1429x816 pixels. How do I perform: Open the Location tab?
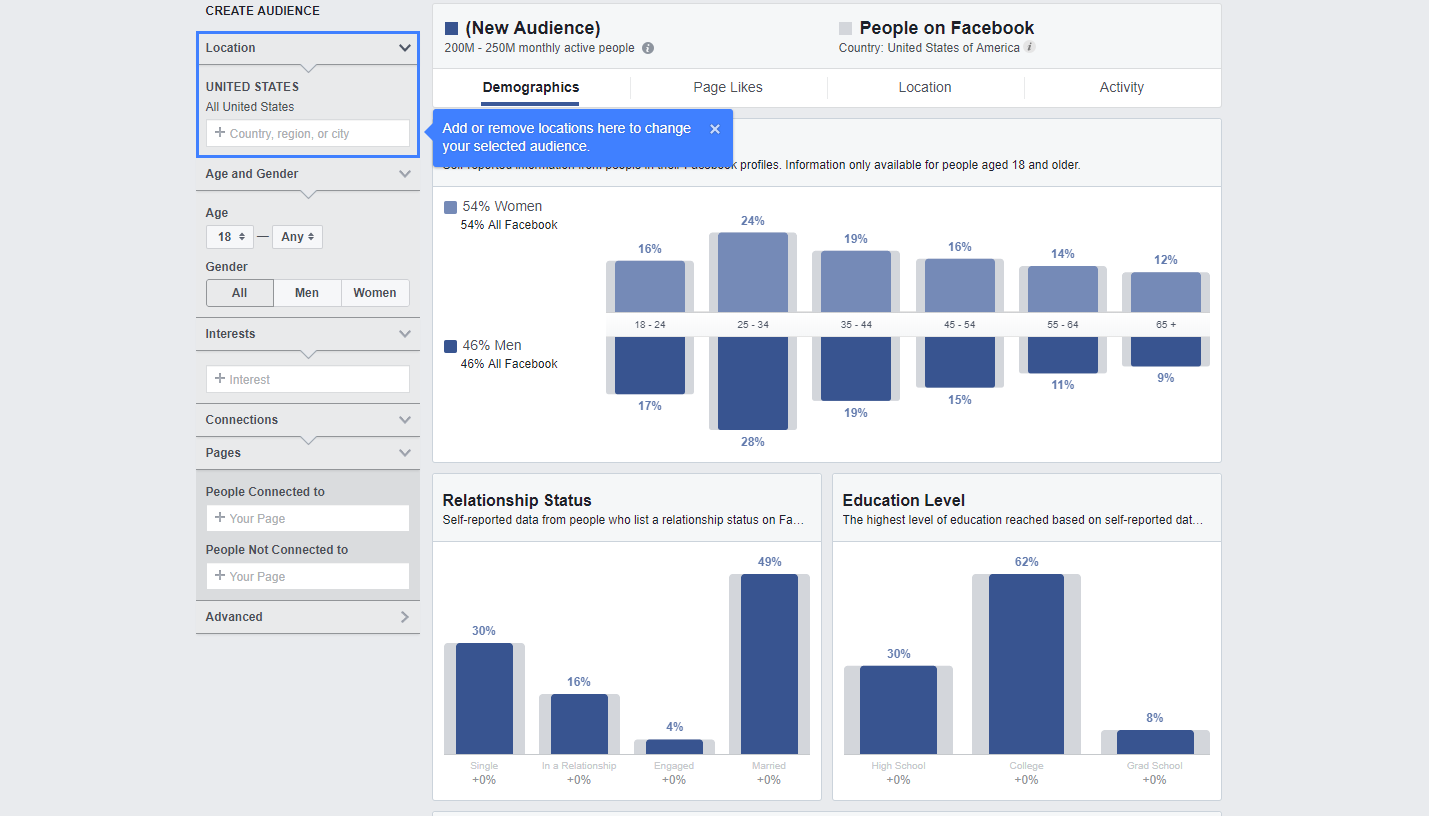(x=924, y=87)
